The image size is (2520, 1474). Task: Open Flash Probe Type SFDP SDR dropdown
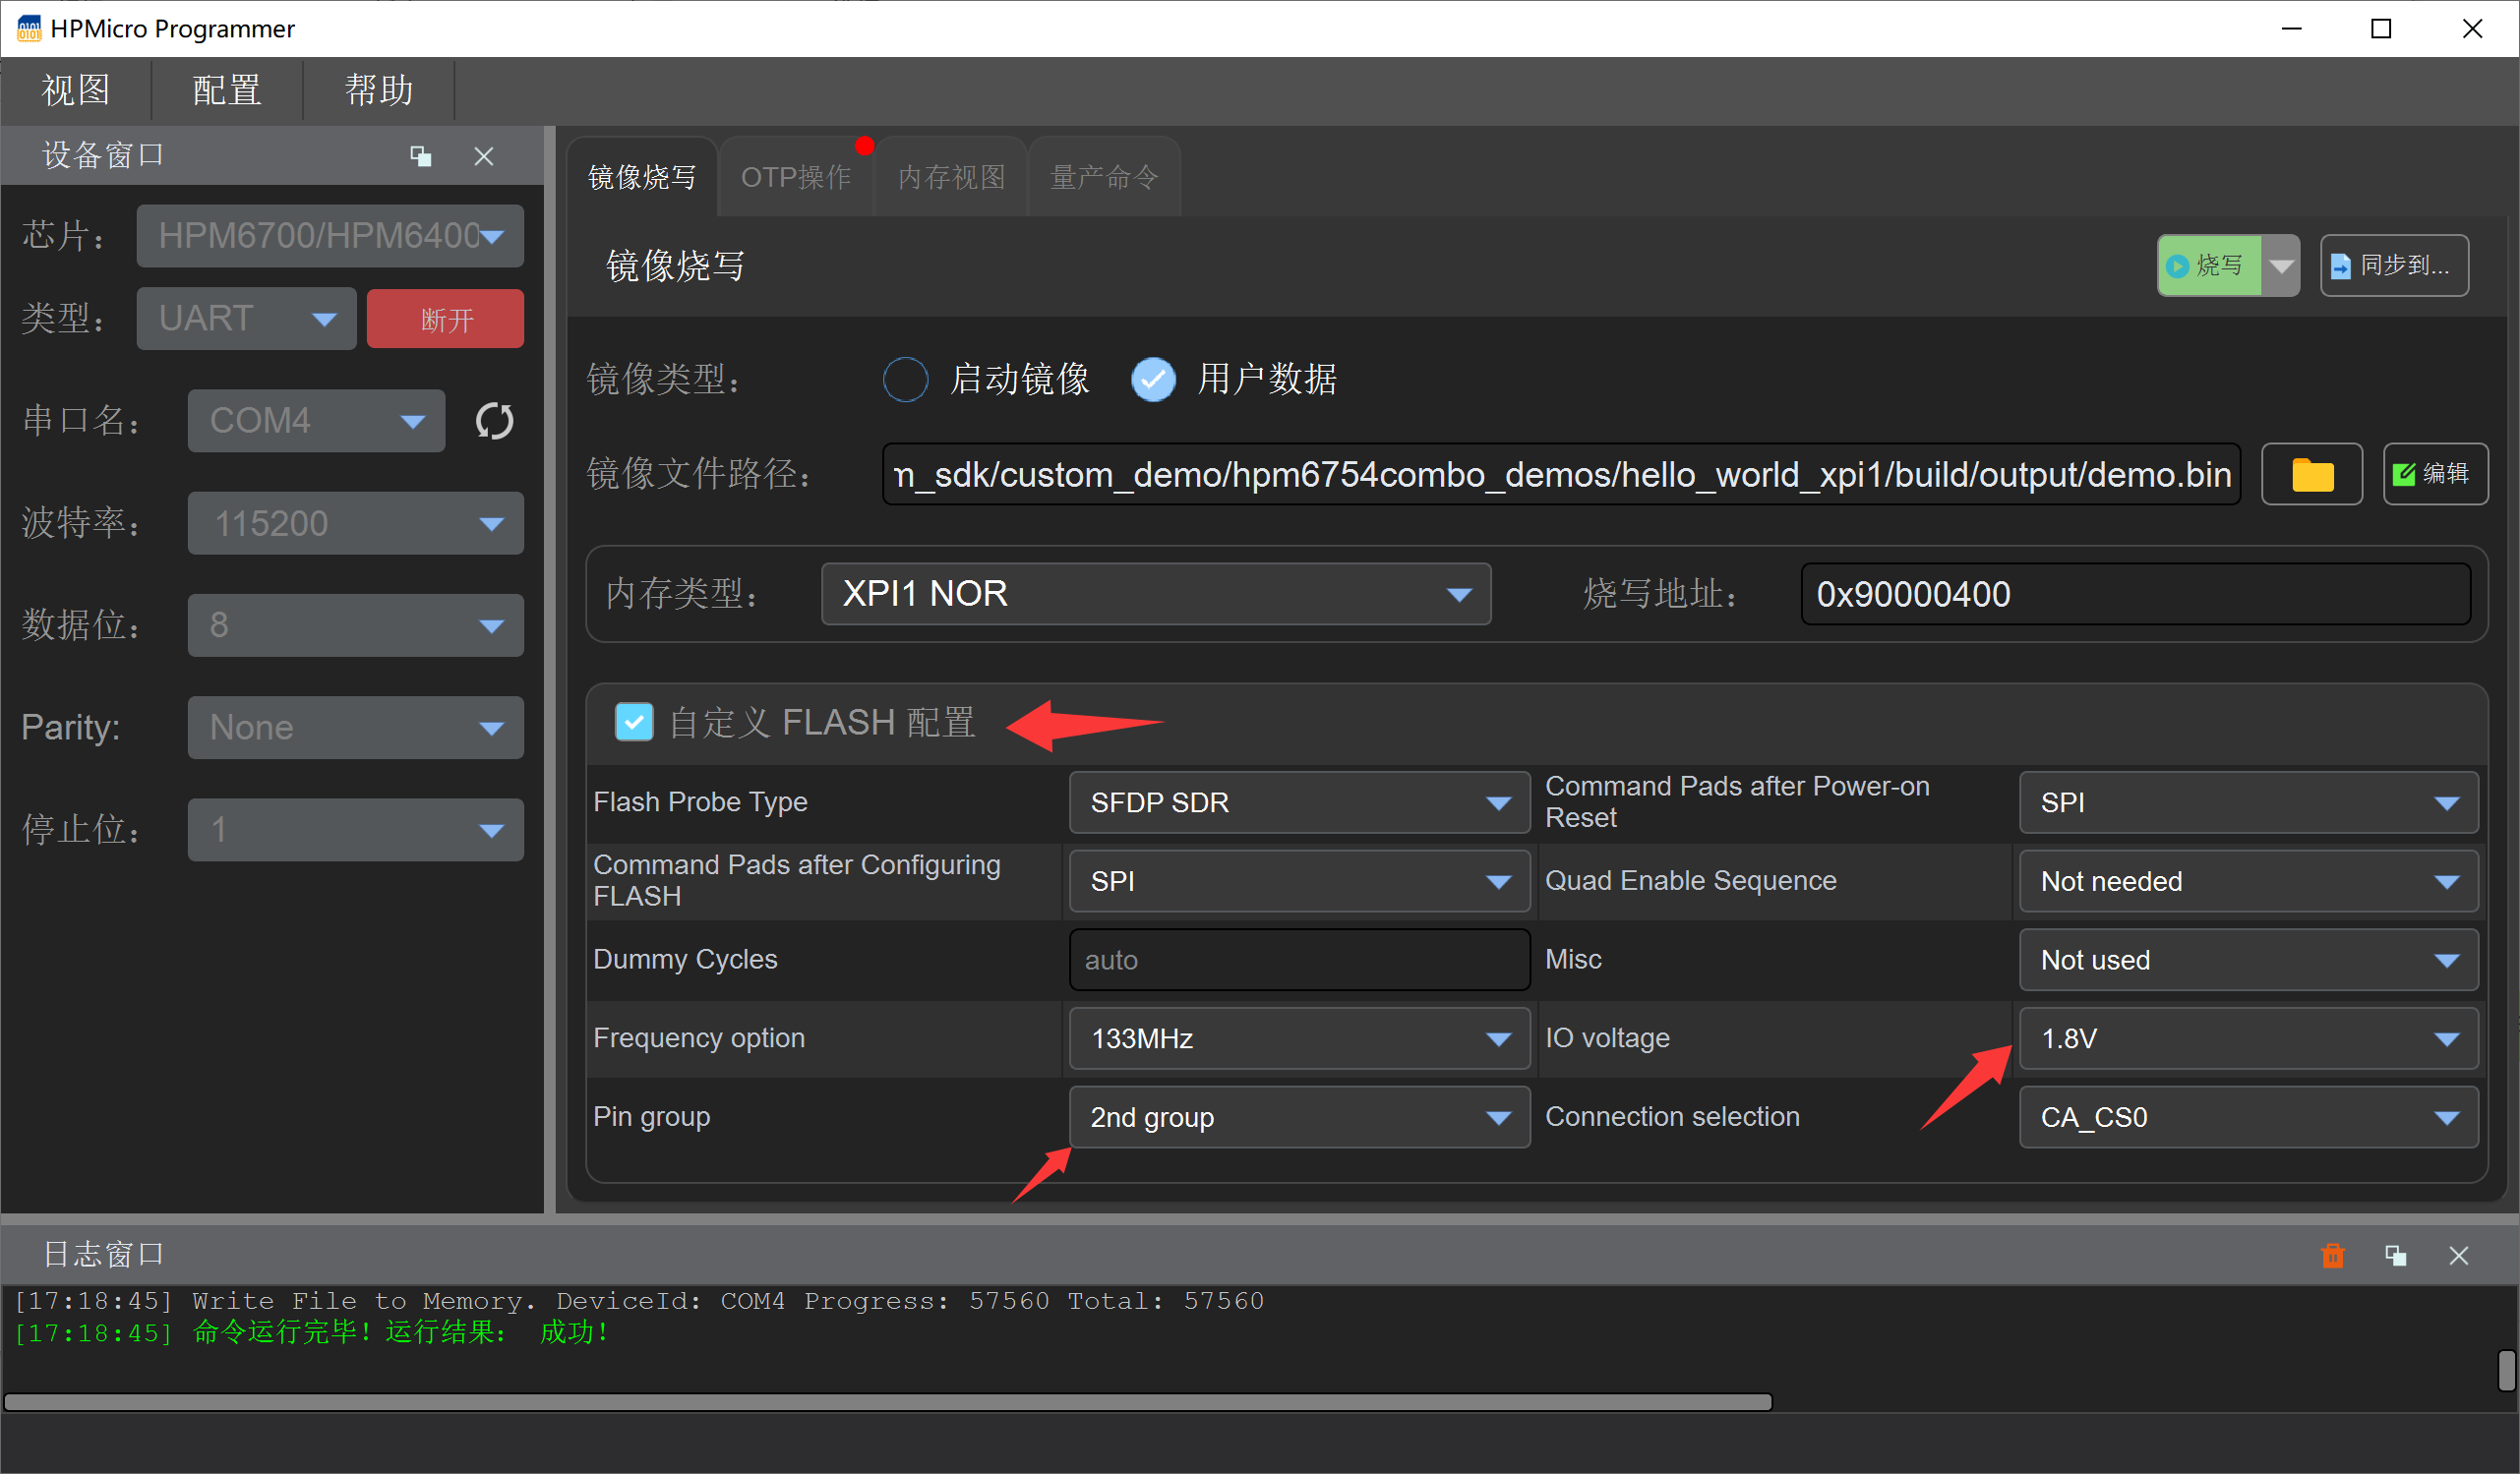1299,802
